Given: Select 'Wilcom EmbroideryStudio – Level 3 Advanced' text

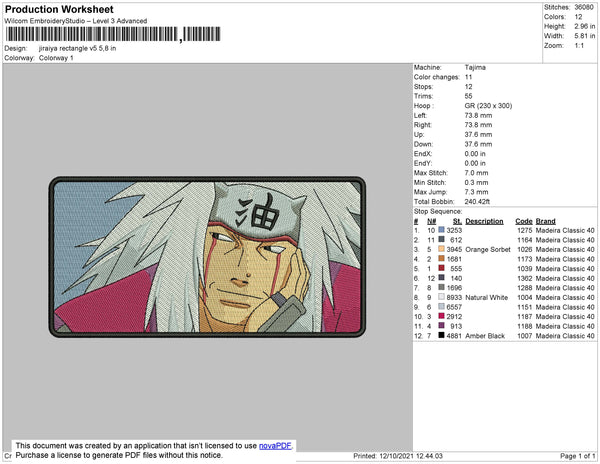Looking at the screenshot, I should [x=76, y=21].
